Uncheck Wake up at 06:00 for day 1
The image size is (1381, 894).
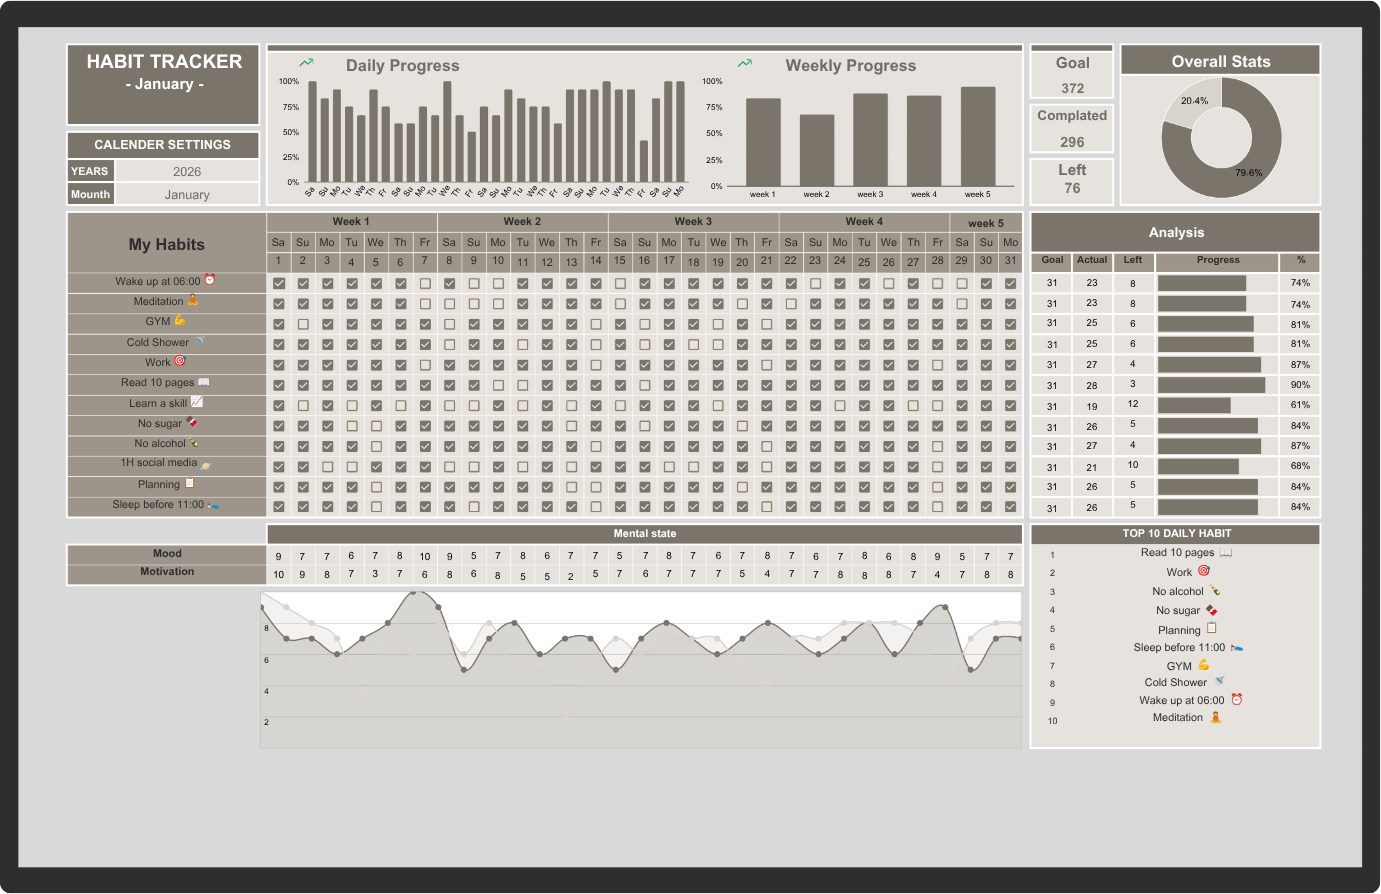278,284
